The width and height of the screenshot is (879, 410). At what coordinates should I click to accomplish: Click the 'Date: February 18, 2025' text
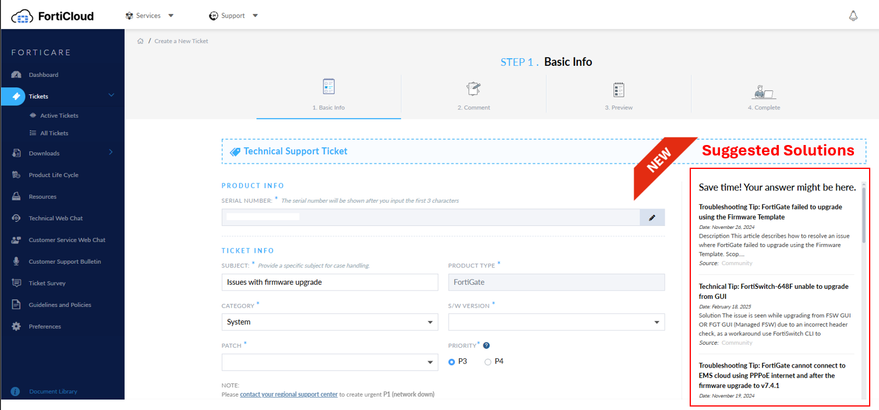click(x=727, y=307)
